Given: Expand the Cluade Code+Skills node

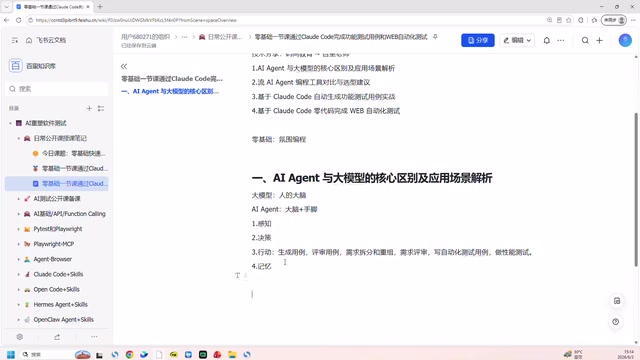Looking at the screenshot, I should (18, 274).
